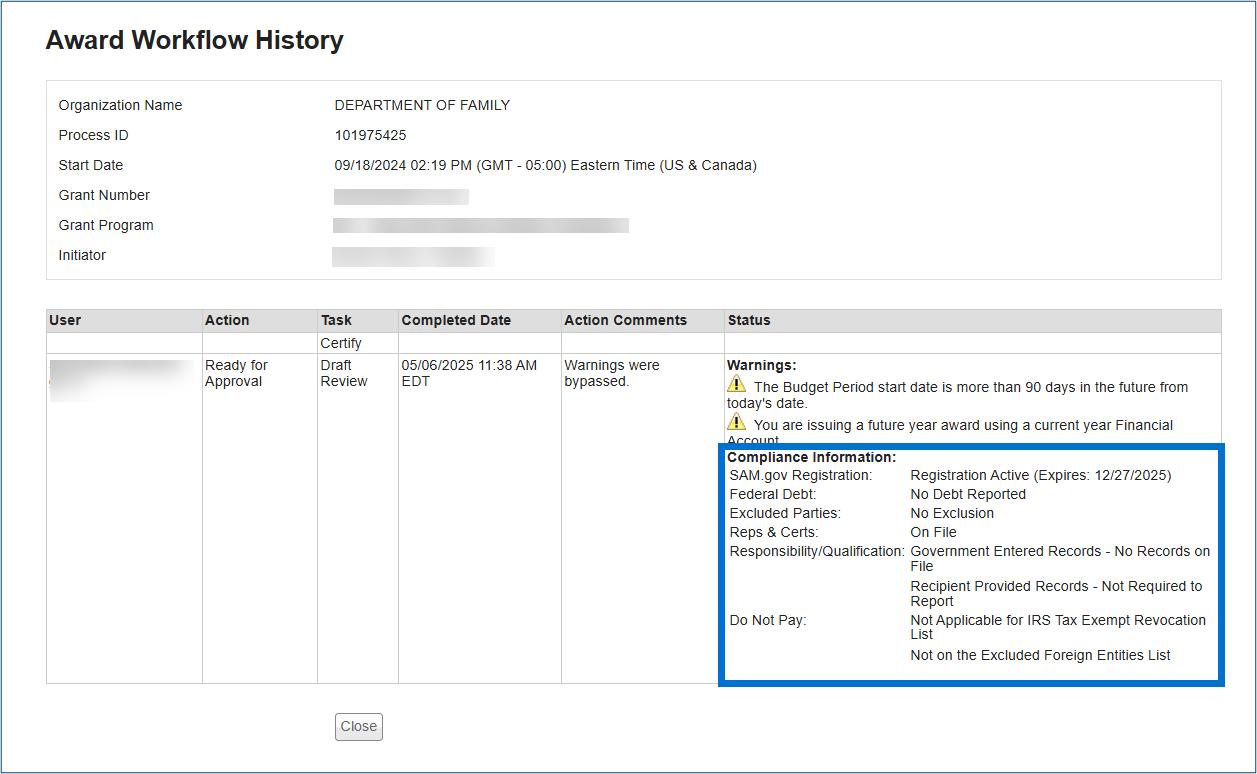
Task: Select the DEPARTMENT OF FAMILY organization name
Action: (422, 106)
